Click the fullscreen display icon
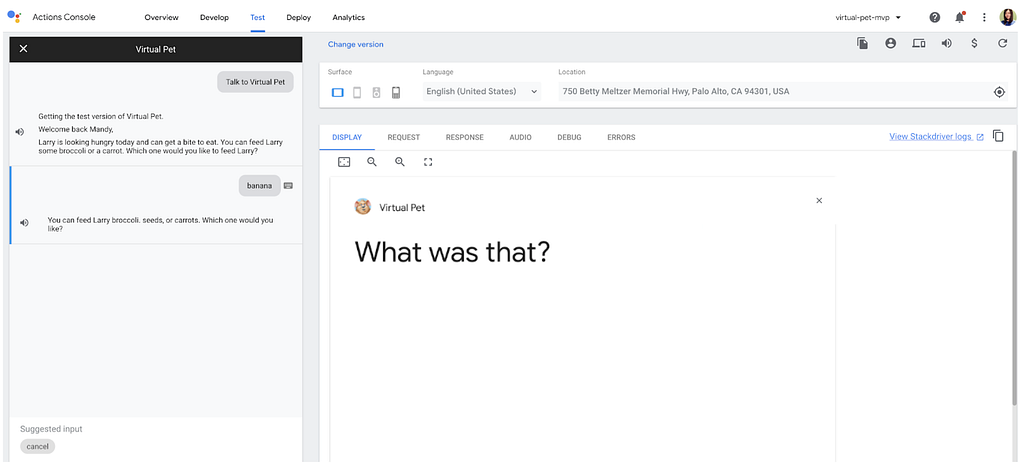1024x468 pixels. (x=428, y=162)
